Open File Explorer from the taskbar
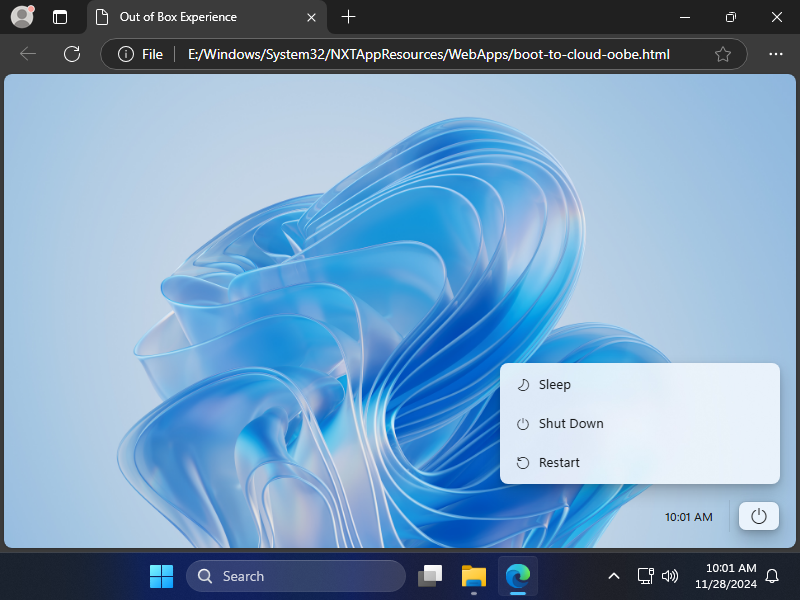Screen dimensions: 800x600 pyautogui.click(x=474, y=577)
